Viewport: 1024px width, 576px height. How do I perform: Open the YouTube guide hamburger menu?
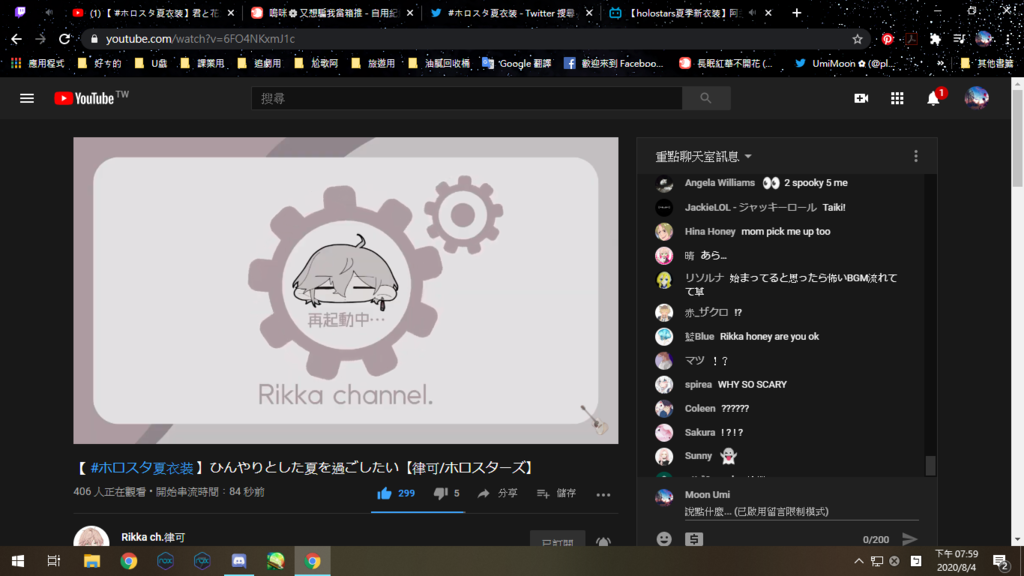click(27, 99)
